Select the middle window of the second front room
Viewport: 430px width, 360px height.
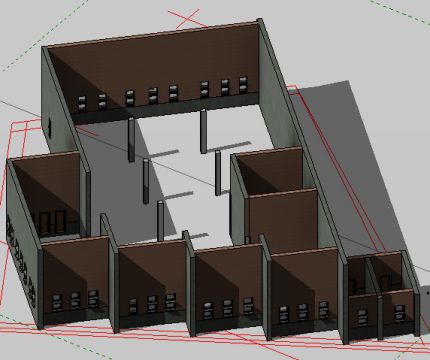pos(152,303)
